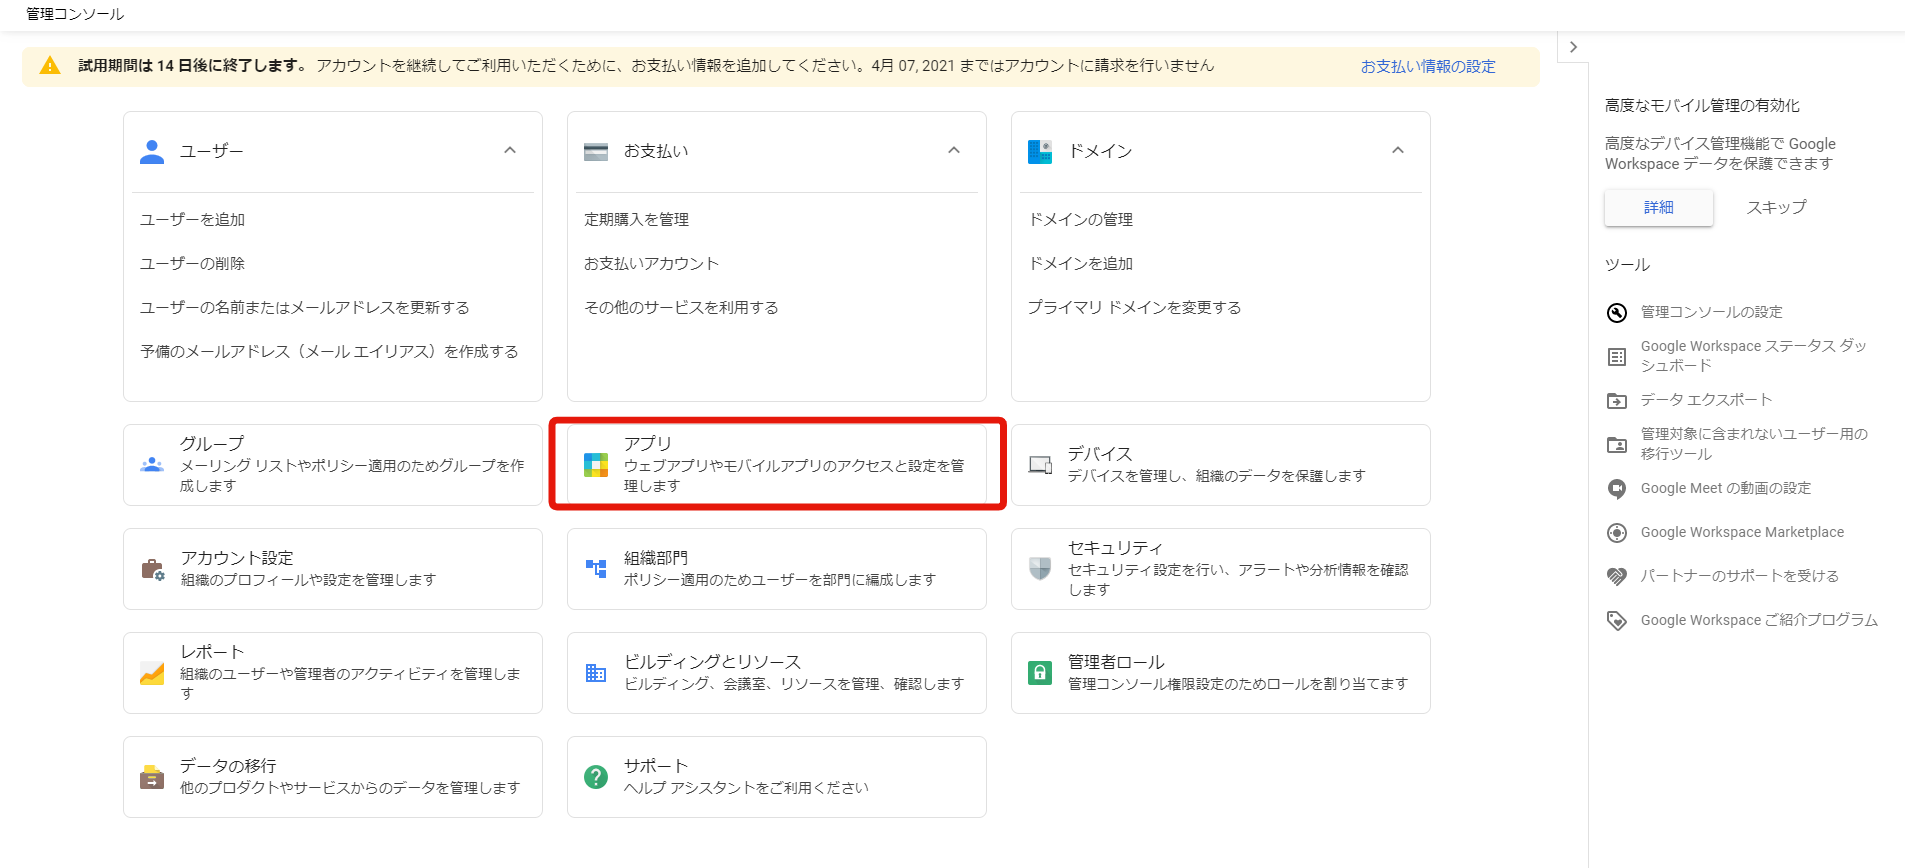
Task: Open the ビルディングとリソース card title
Action: point(713,662)
